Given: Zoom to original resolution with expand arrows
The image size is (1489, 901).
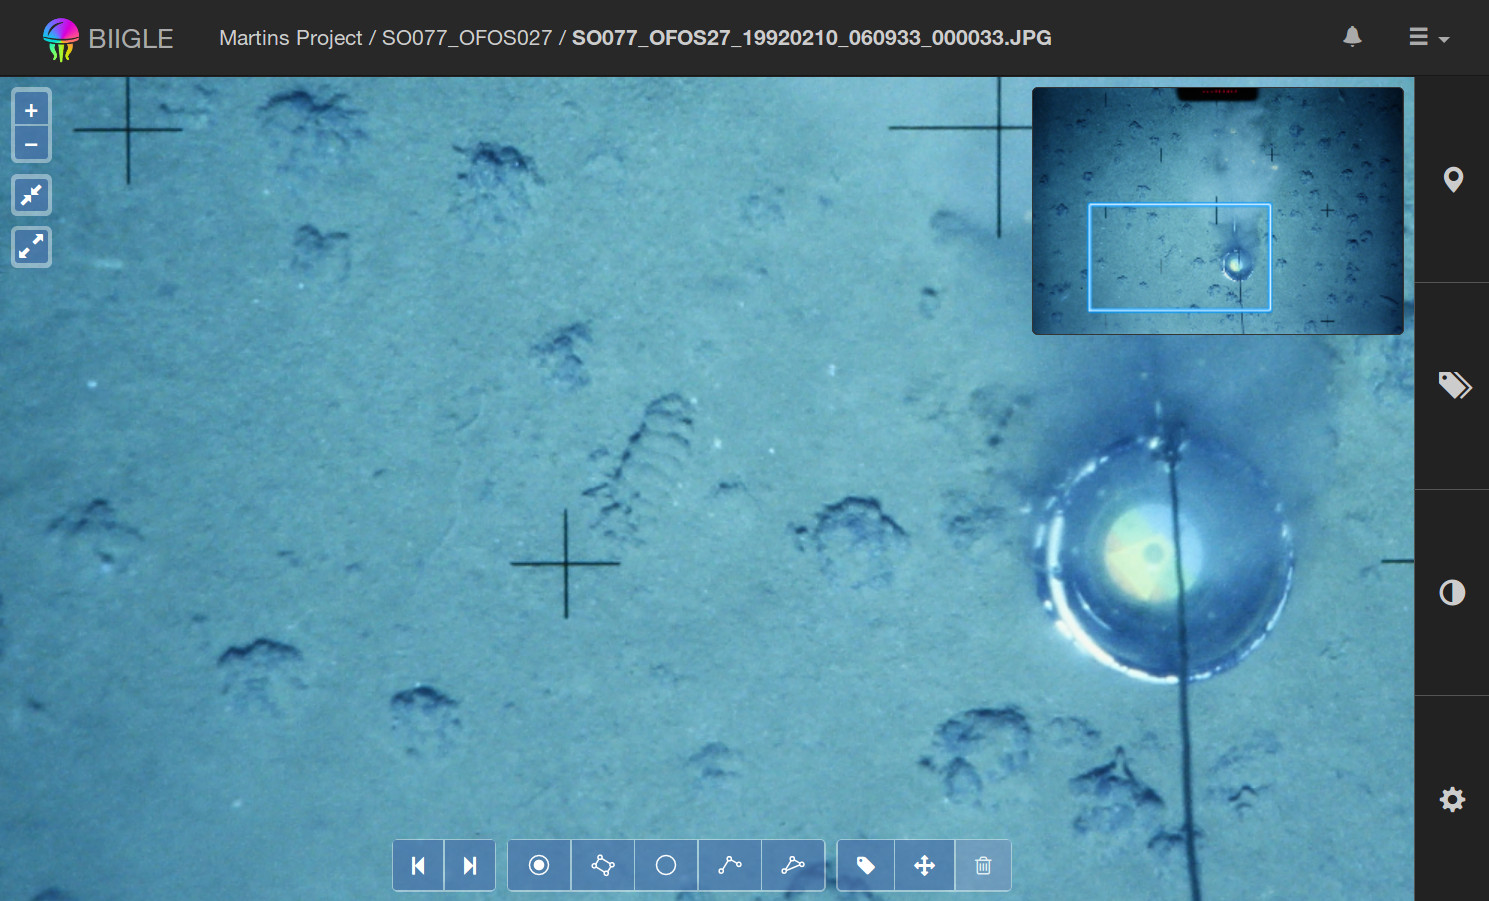Looking at the screenshot, I should click(x=31, y=246).
